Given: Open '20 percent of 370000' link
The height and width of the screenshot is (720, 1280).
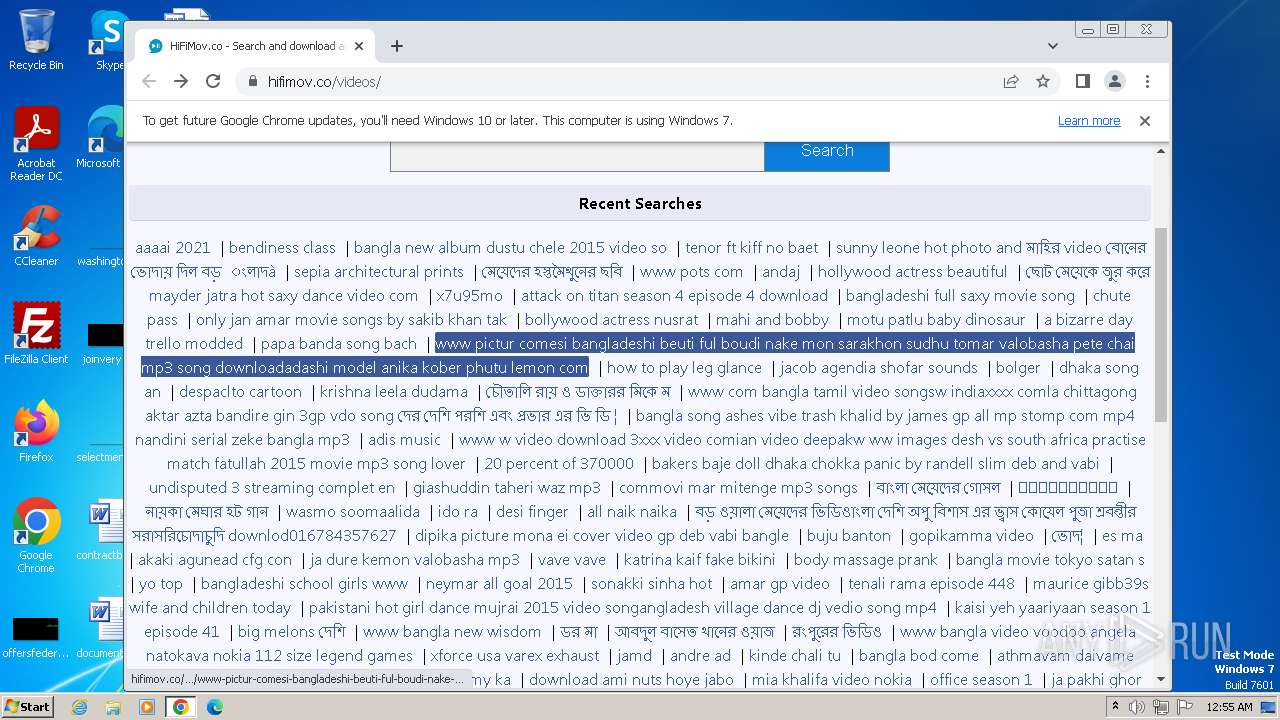Looking at the screenshot, I should (x=559, y=464).
